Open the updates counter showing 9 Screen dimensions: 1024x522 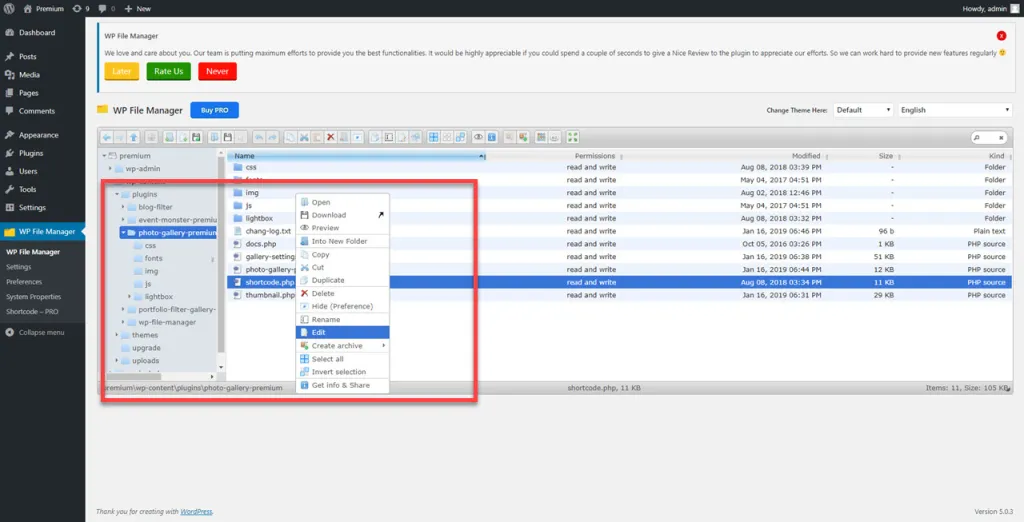pyautogui.click(x=82, y=8)
